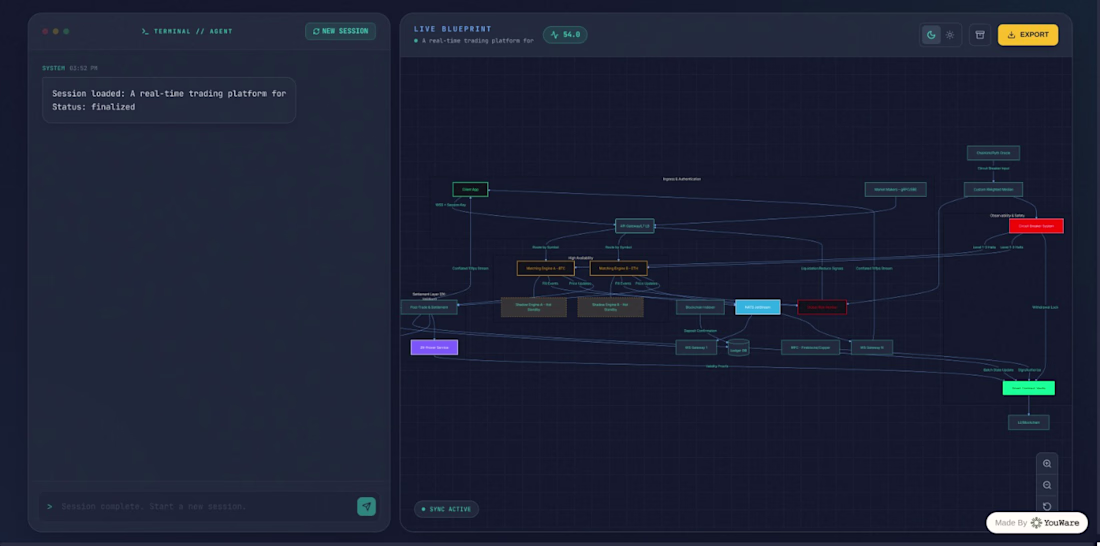Select the red Circuit Breaker System node

[x=1036, y=226]
